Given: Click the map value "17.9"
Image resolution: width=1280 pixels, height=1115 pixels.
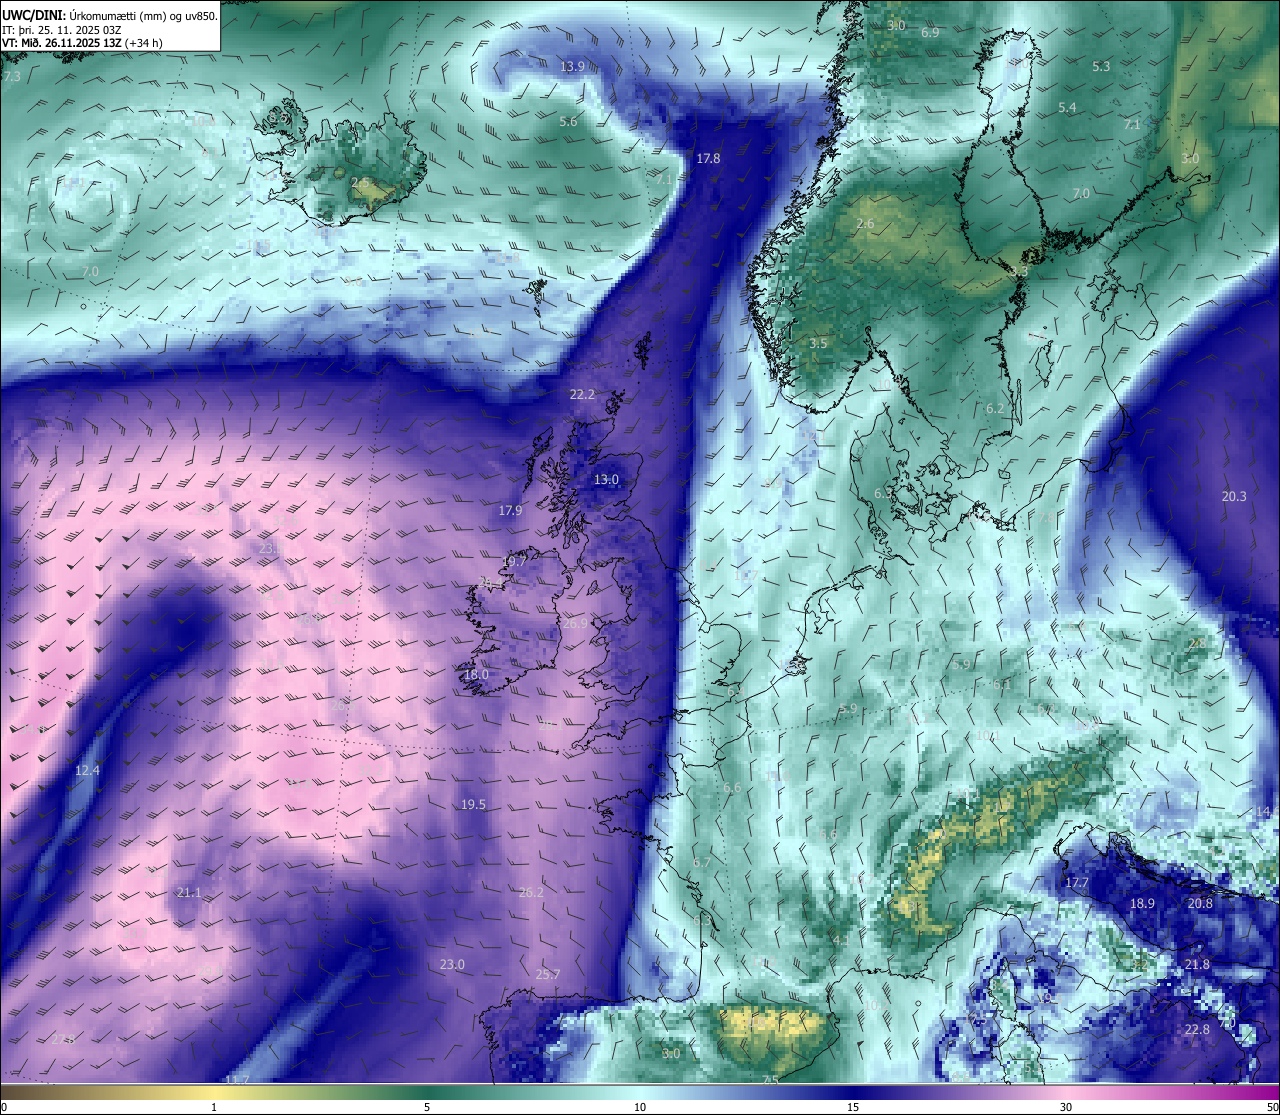Looking at the screenshot, I should coord(510,510).
